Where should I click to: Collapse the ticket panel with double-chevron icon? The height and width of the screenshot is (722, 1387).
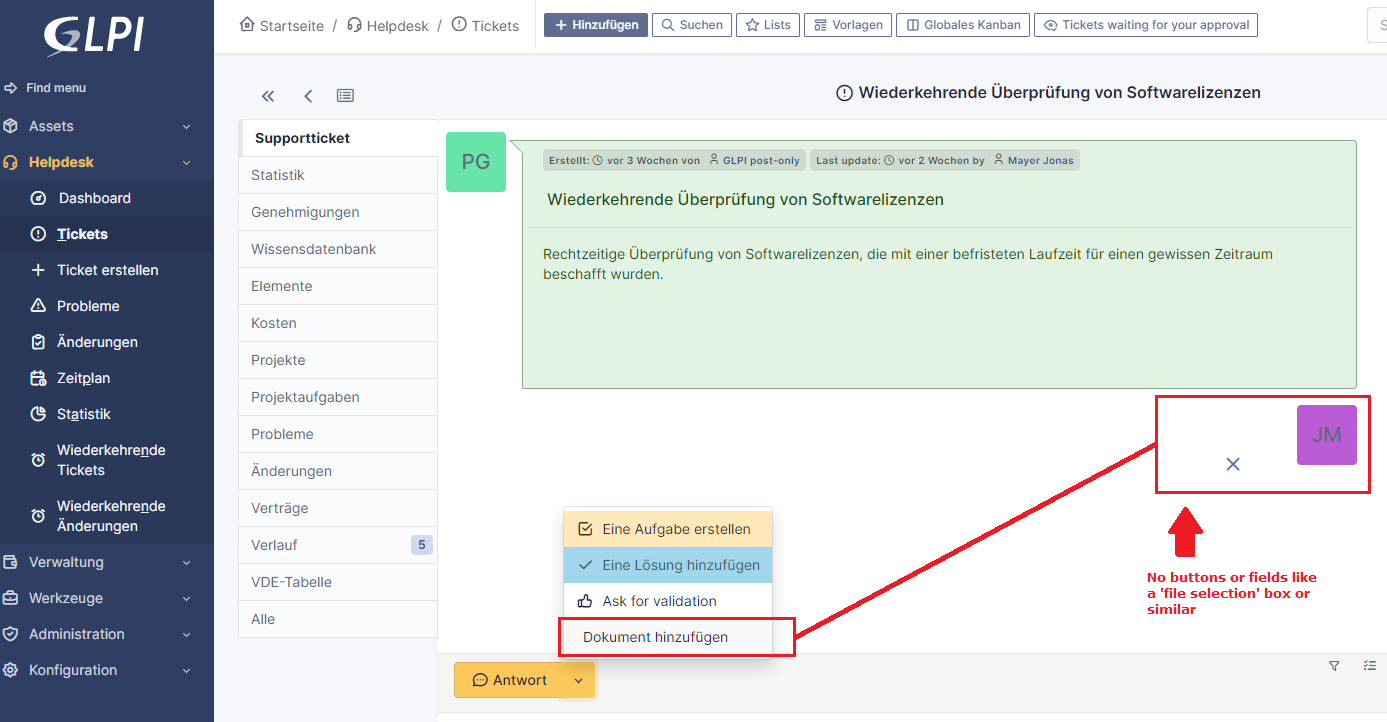[x=267, y=95]
